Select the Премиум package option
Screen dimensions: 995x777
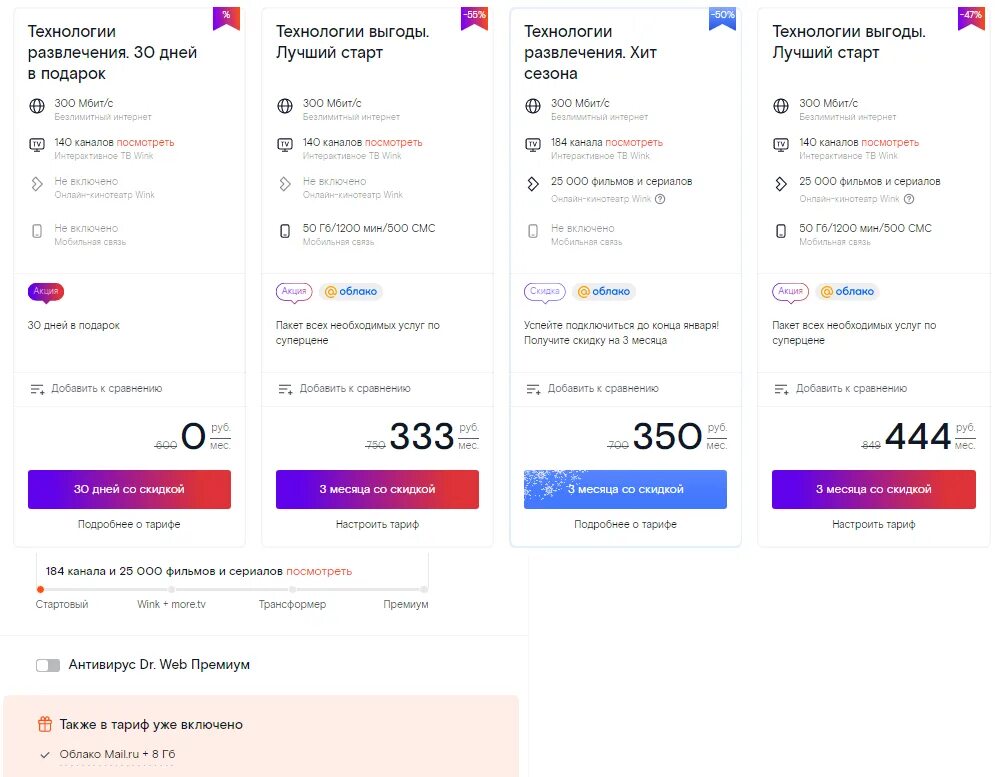click(405, 604)
